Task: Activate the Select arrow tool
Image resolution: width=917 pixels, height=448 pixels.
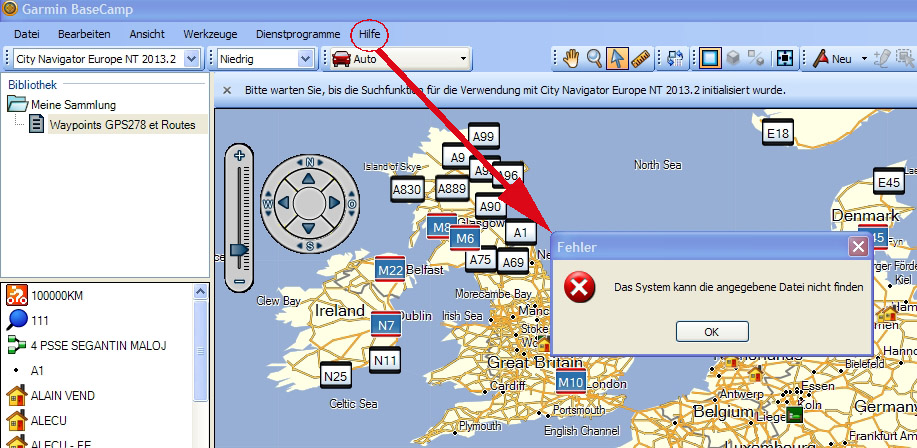Action: (617, 58)
